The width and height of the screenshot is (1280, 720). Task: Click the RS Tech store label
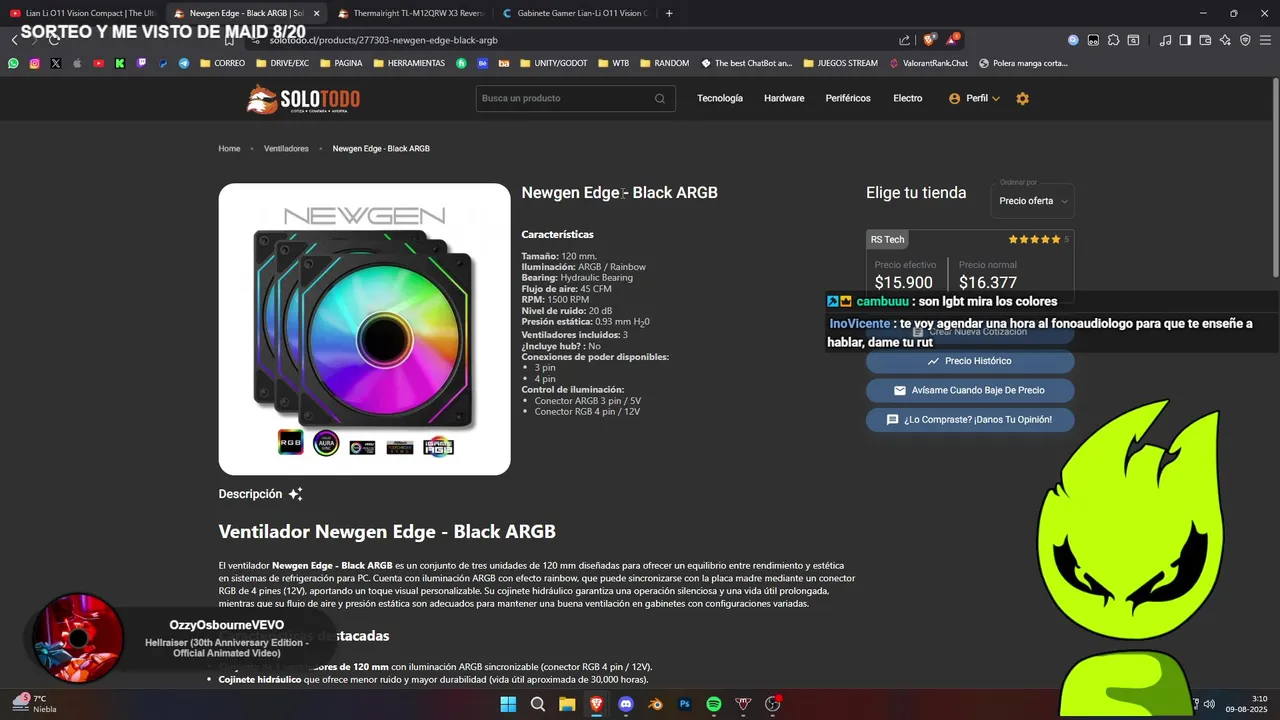point(887,239)
